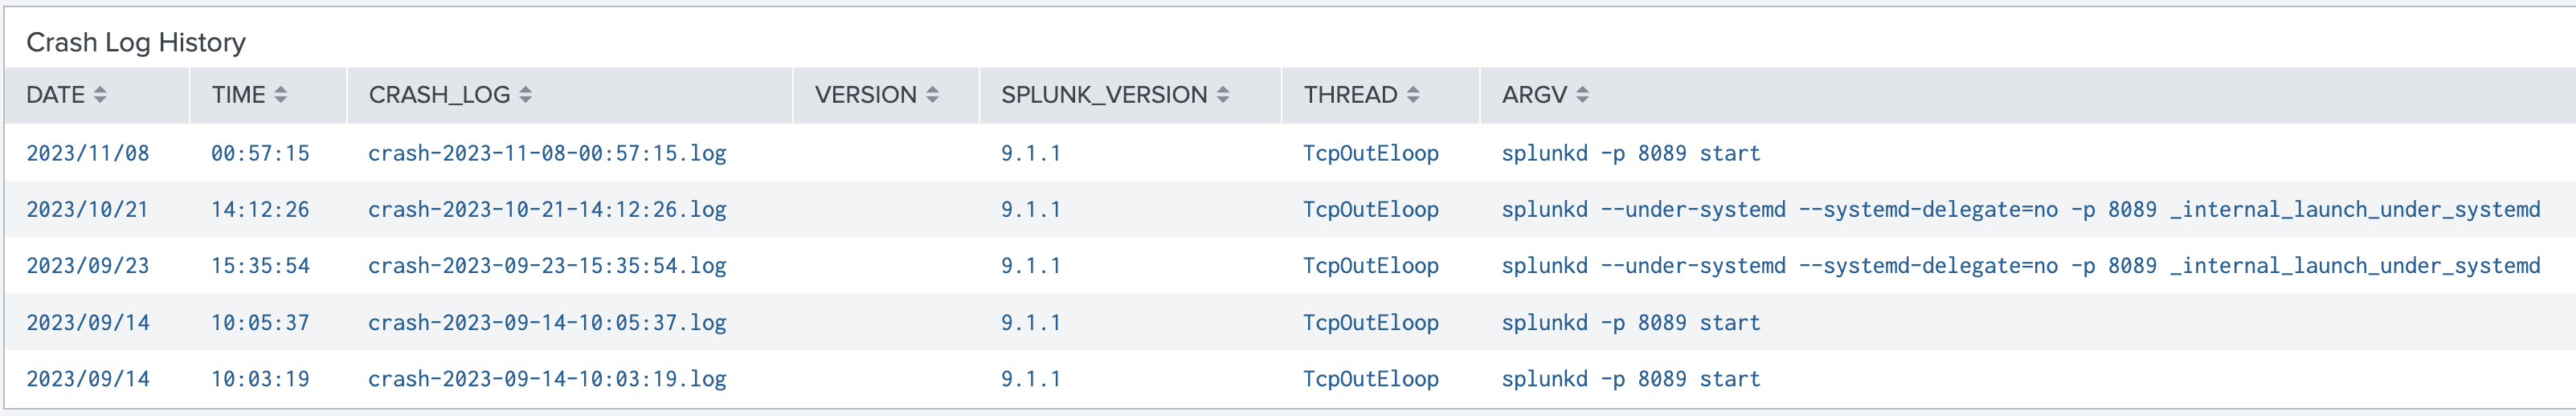The image size is (2576, 416).
Task: Click sort arrows icon beside THREAD header
Action: (1413, 95)
